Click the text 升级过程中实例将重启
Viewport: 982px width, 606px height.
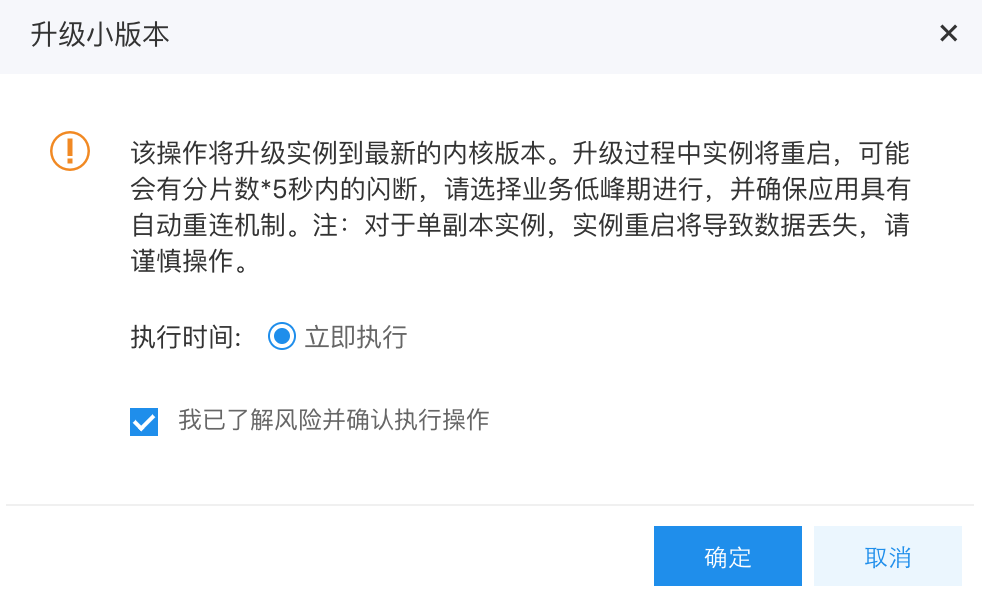[x=702, y=153]
